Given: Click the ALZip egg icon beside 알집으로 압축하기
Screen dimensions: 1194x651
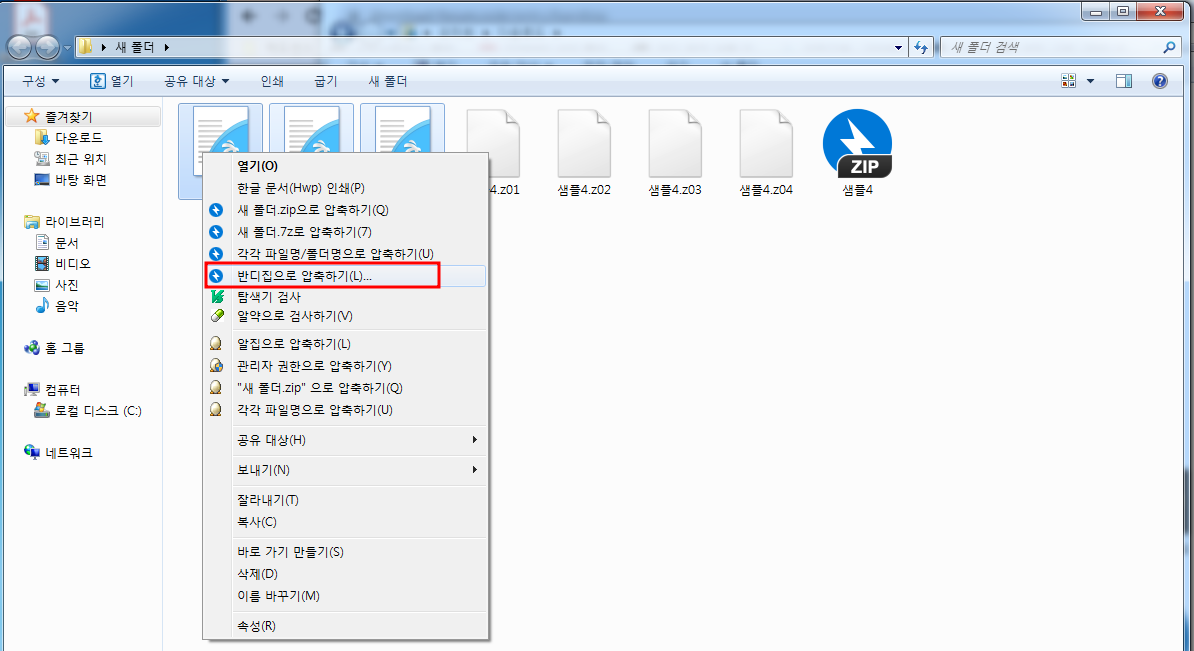Looking at the screenshot, I should click(x=217, y=343).
